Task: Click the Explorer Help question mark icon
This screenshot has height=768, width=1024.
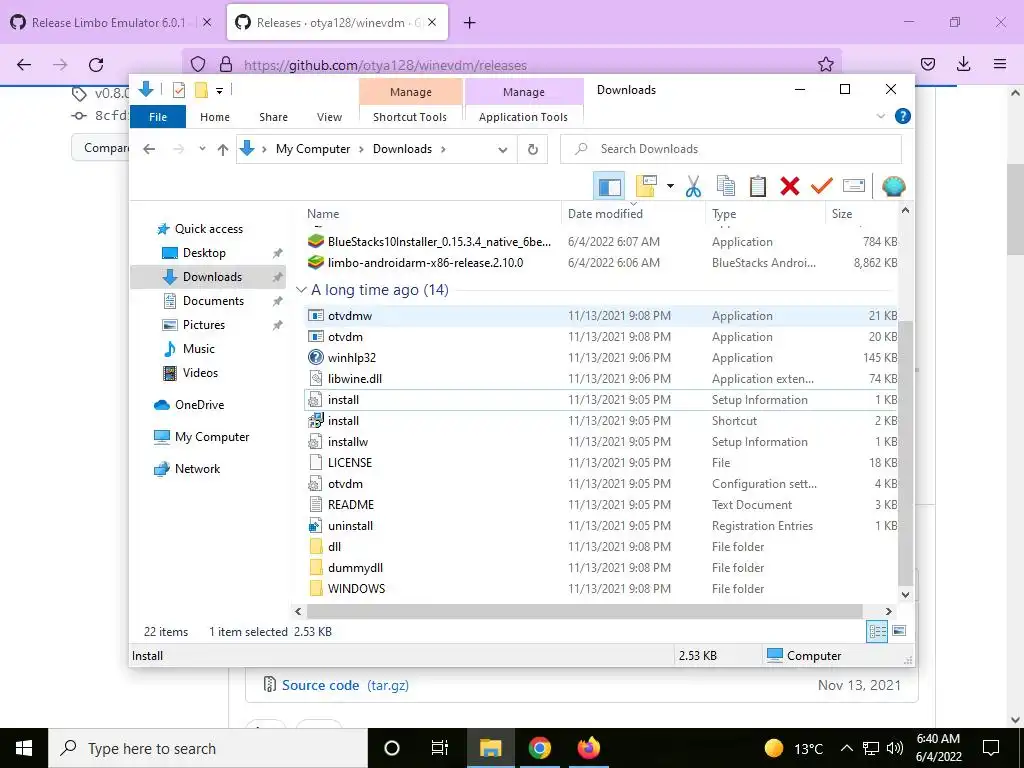Action: click(903, 116)
